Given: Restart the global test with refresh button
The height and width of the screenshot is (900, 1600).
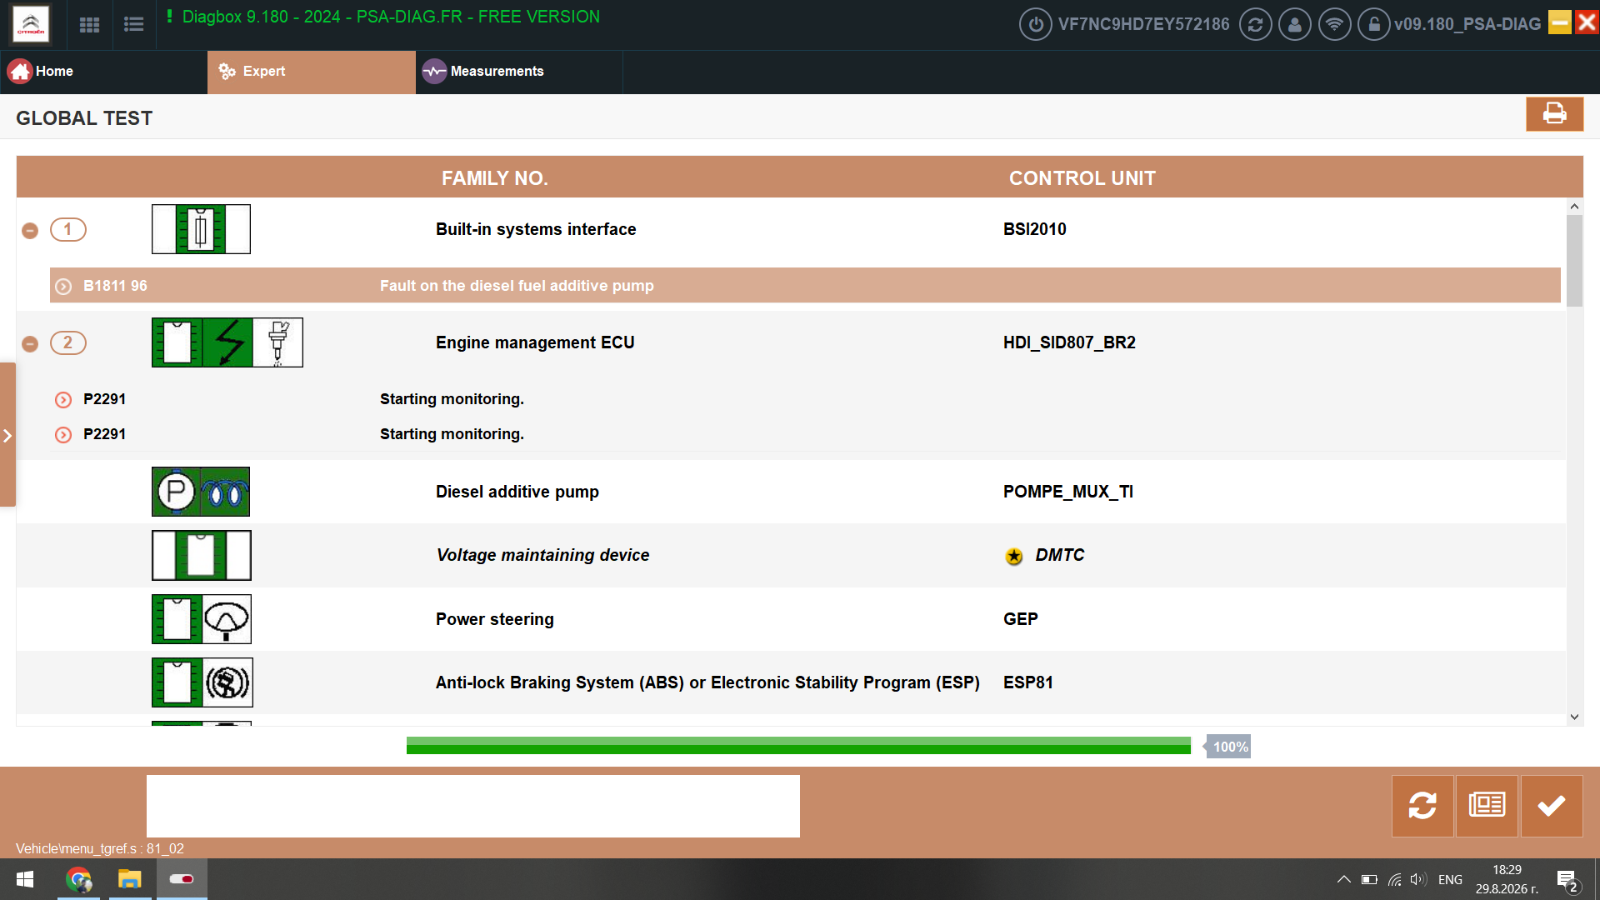Looking at the screenshot, I should point(1422,806).
